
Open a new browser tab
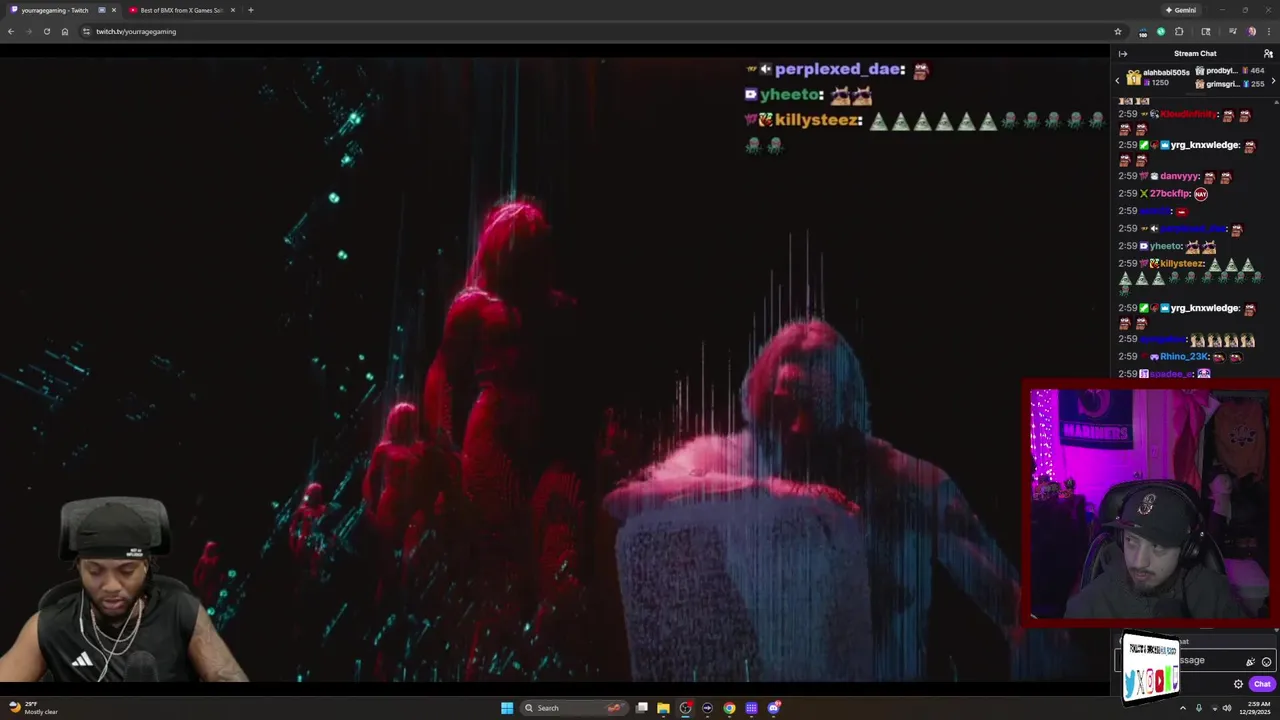click(x=251, y=10)
